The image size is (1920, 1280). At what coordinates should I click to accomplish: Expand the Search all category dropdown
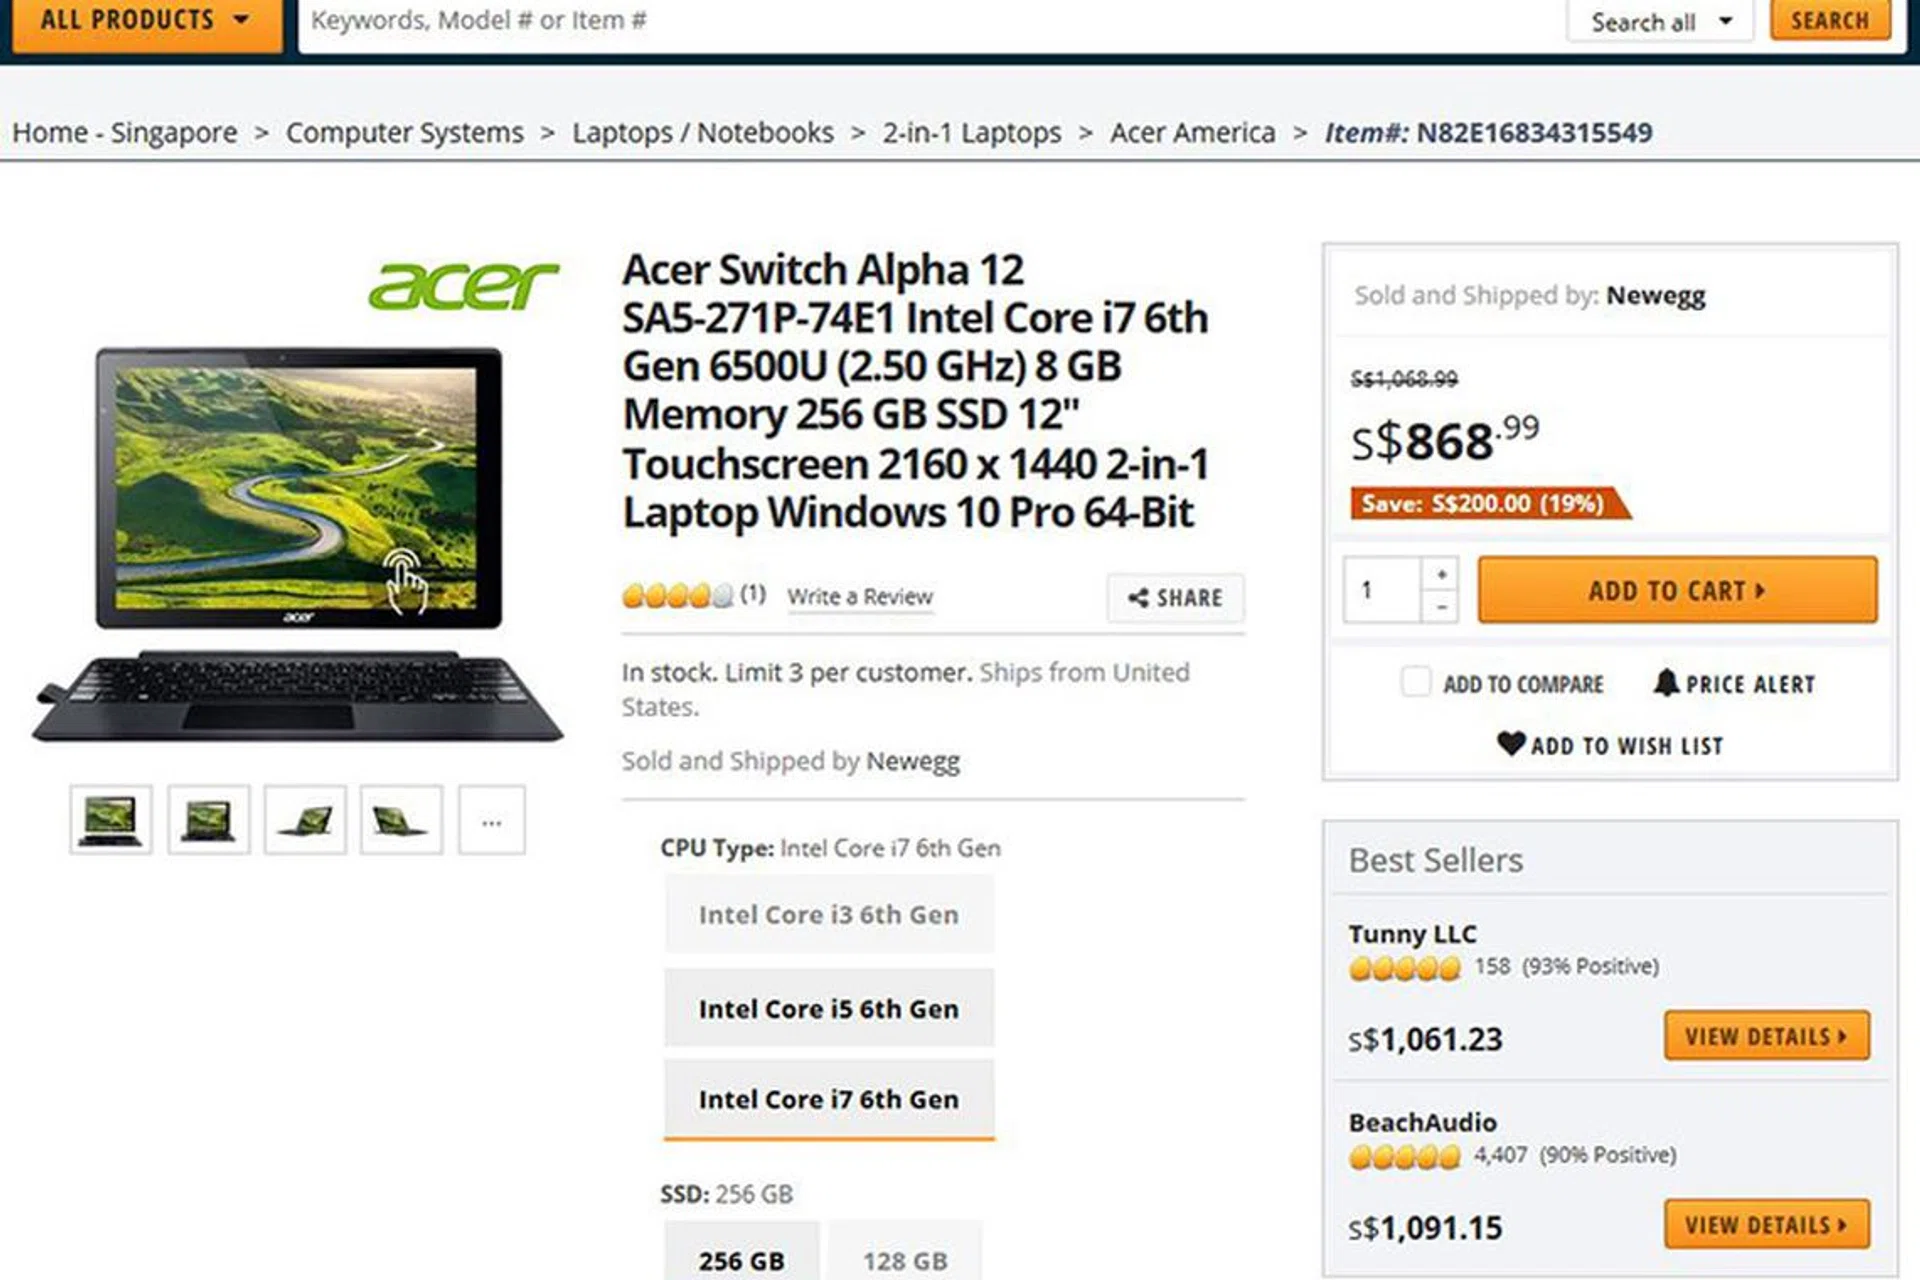[x=1659, y=22]
